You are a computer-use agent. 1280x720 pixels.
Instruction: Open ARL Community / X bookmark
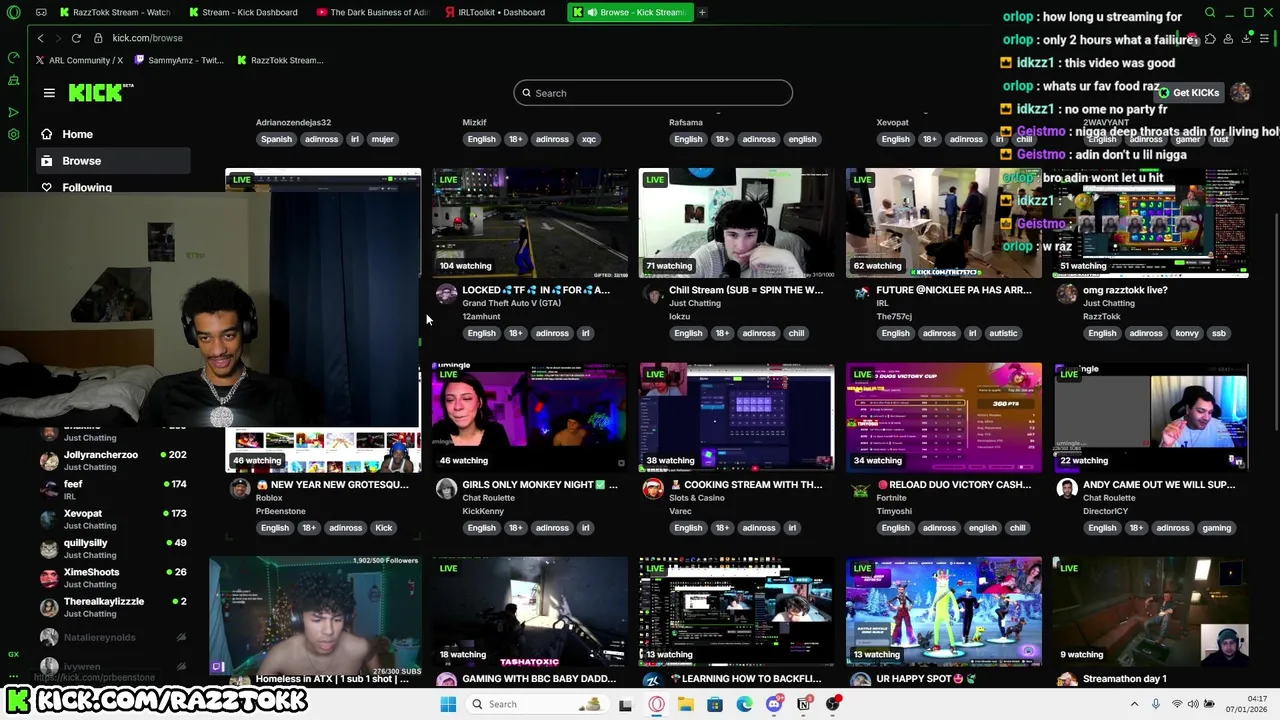tap(79, 60)
